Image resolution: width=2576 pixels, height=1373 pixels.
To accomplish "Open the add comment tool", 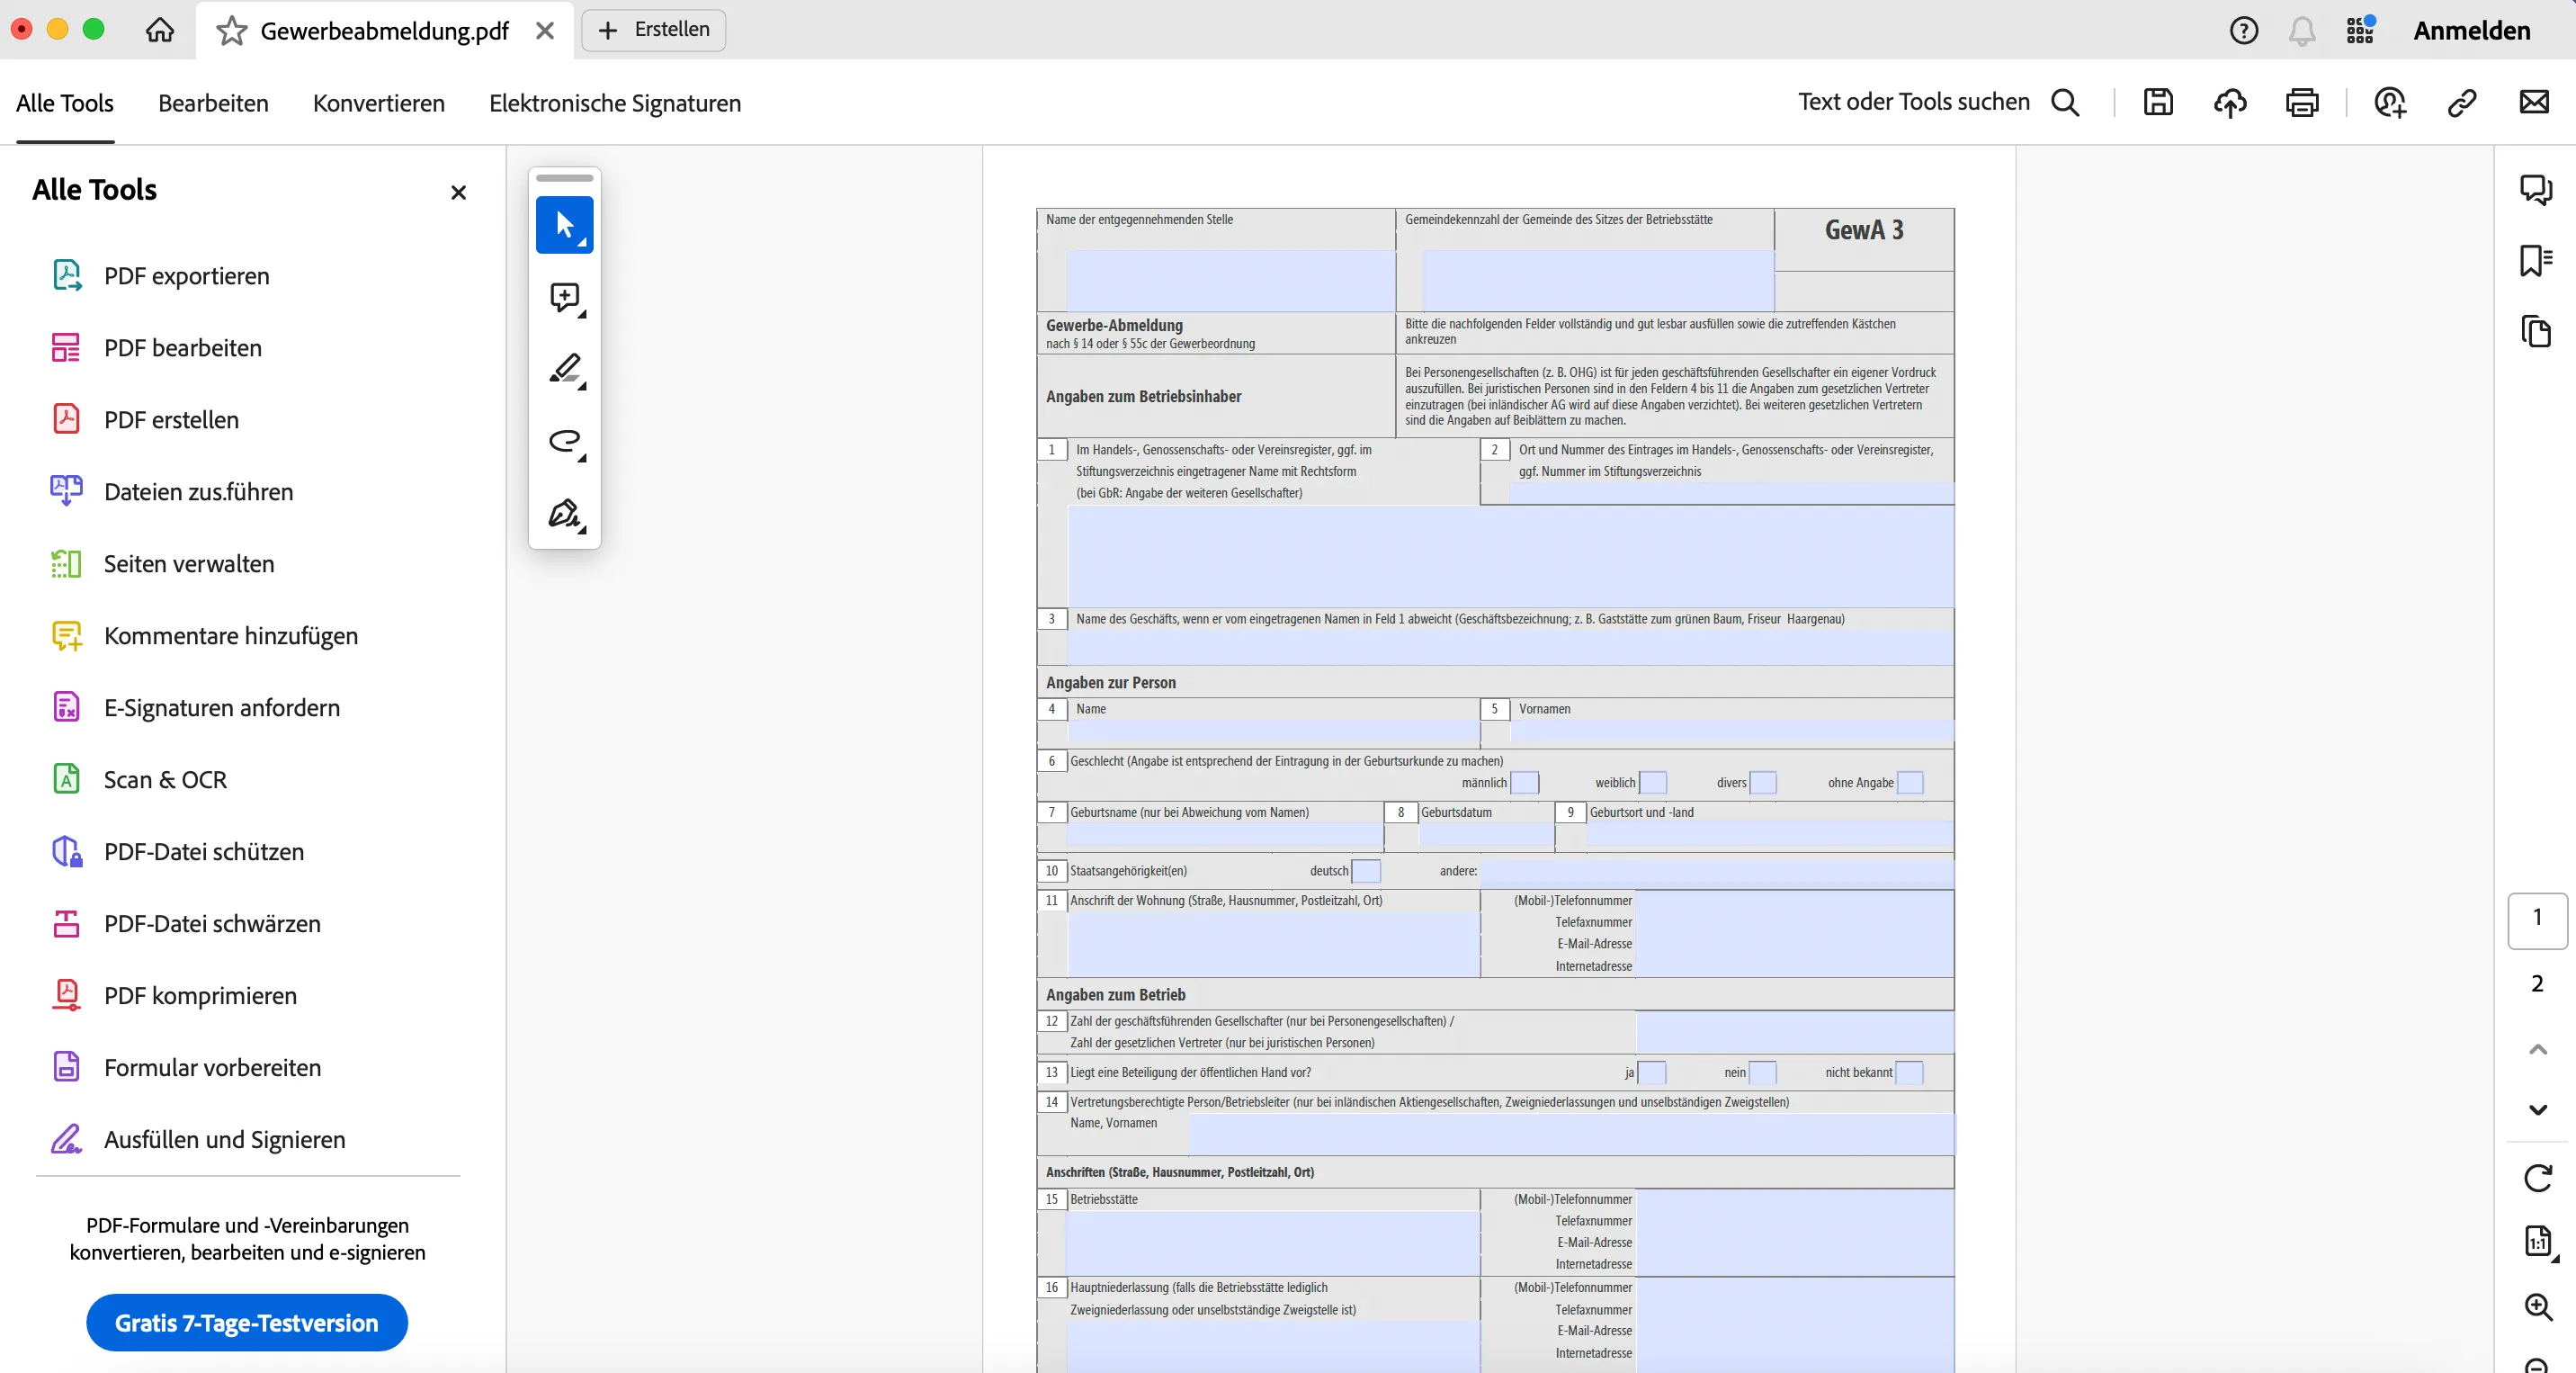I will point(565,297).
